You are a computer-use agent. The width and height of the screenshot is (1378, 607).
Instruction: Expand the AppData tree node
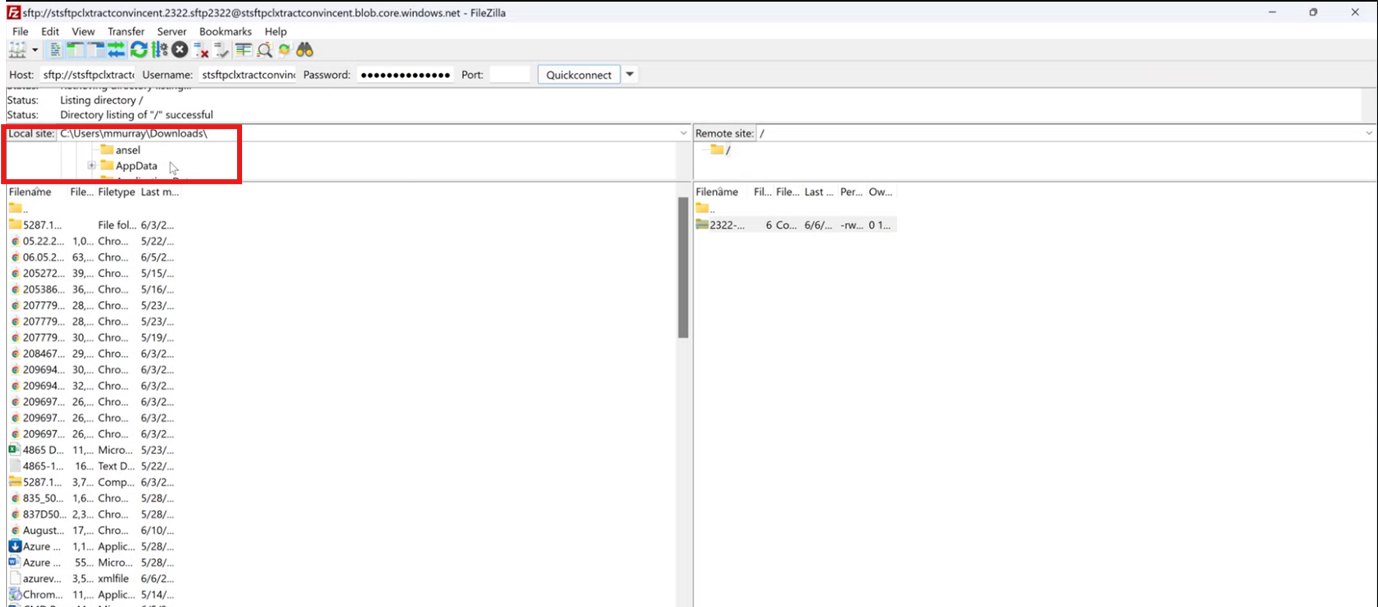click(x=92, y=166)
